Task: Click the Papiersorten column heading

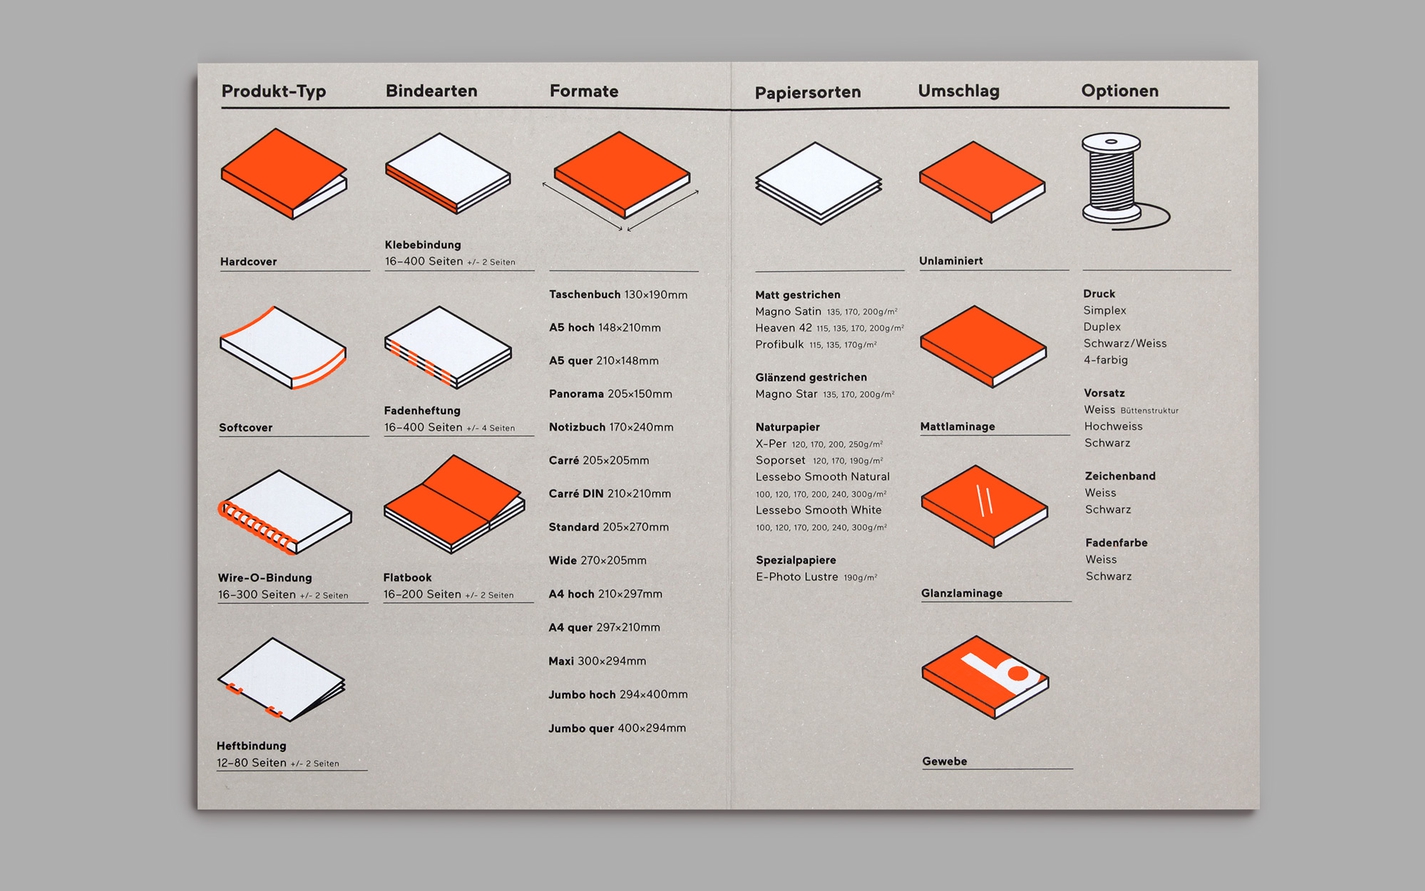Action: pos(807,92)
